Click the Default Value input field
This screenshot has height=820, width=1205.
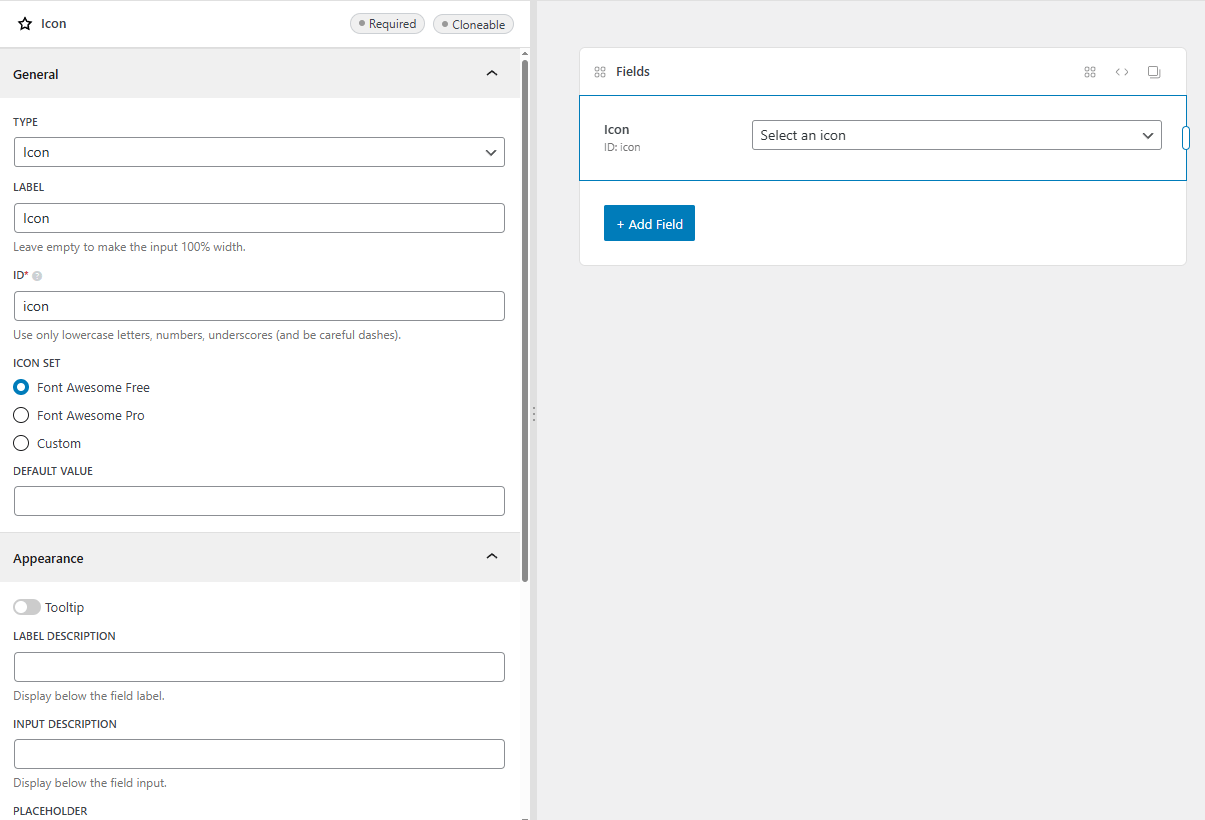tap(259, 501)
